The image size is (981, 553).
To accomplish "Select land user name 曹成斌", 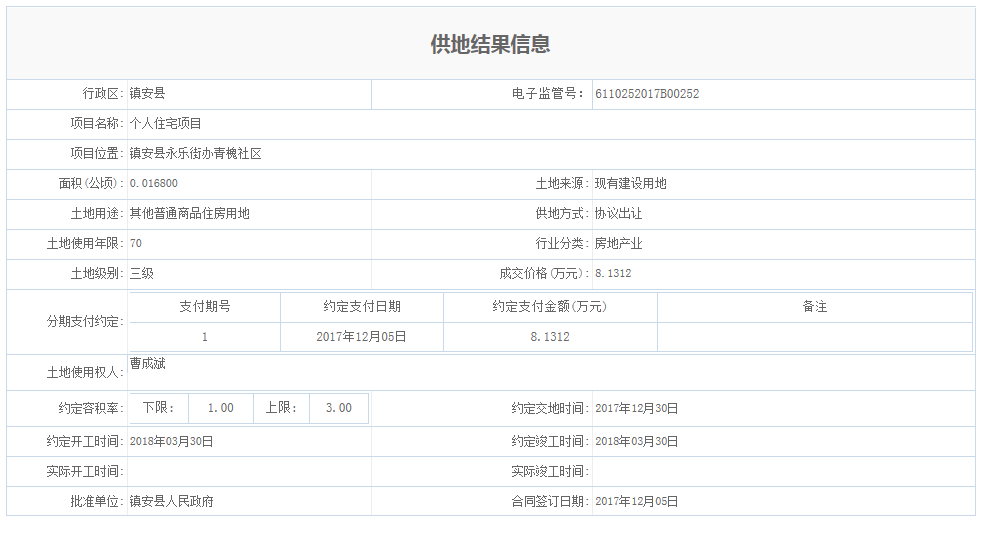I will [x=148, y=363].
